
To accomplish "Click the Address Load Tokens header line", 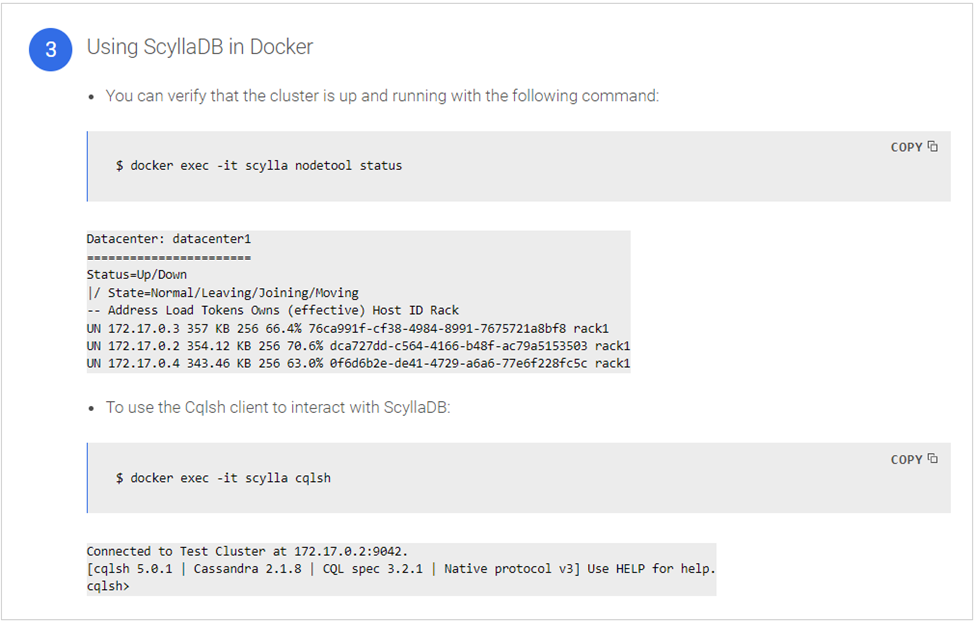I will (x=272, y=310).
